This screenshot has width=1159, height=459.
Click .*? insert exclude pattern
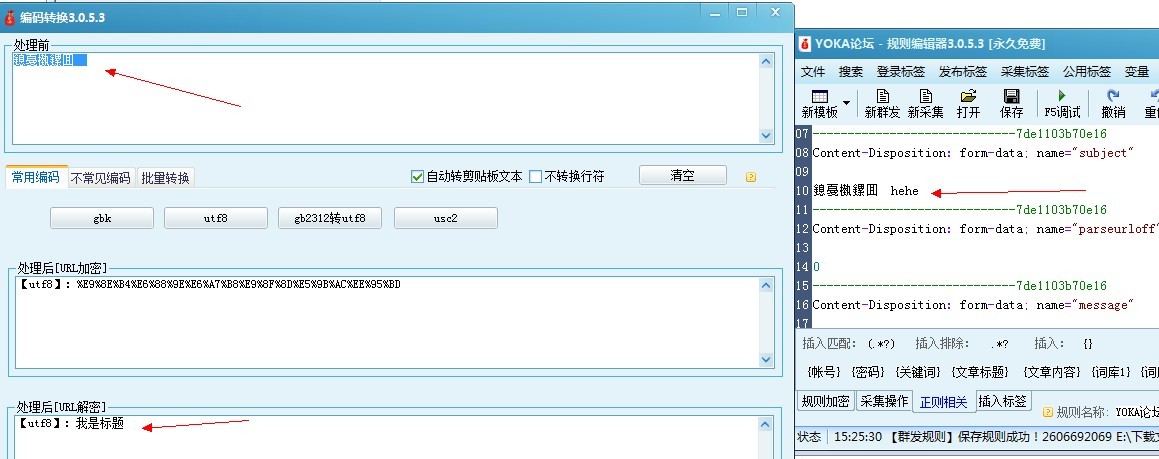pyautogui.click(x=999, y=344)
